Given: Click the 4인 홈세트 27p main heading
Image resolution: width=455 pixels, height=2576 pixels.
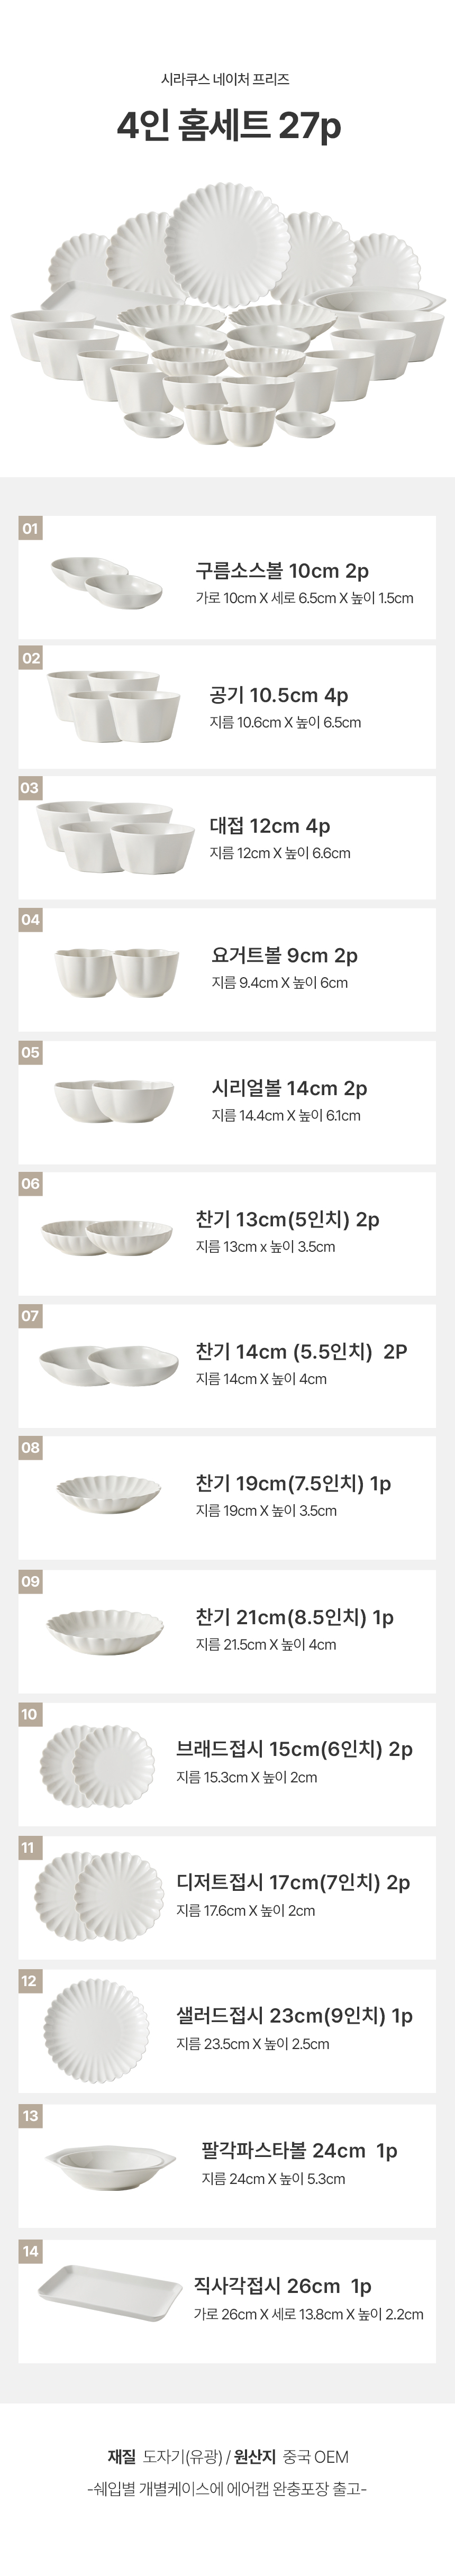Looking at the screenshot, I should [x=228, y=128].
